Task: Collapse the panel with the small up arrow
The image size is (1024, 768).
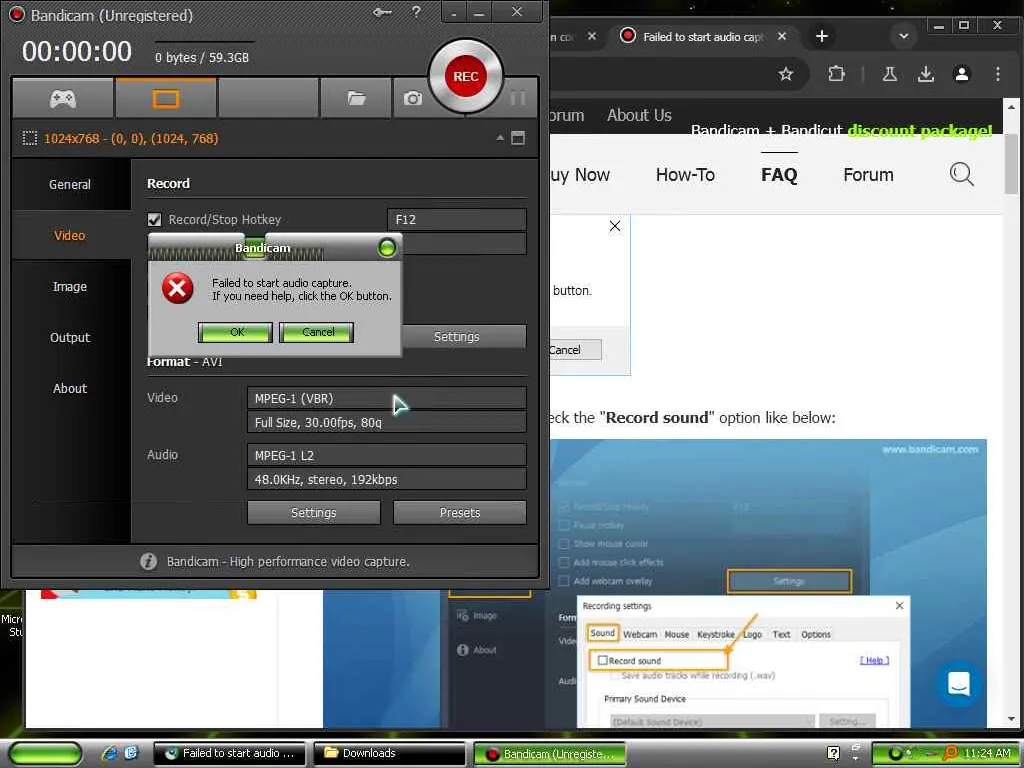Action: coord(500,138)
